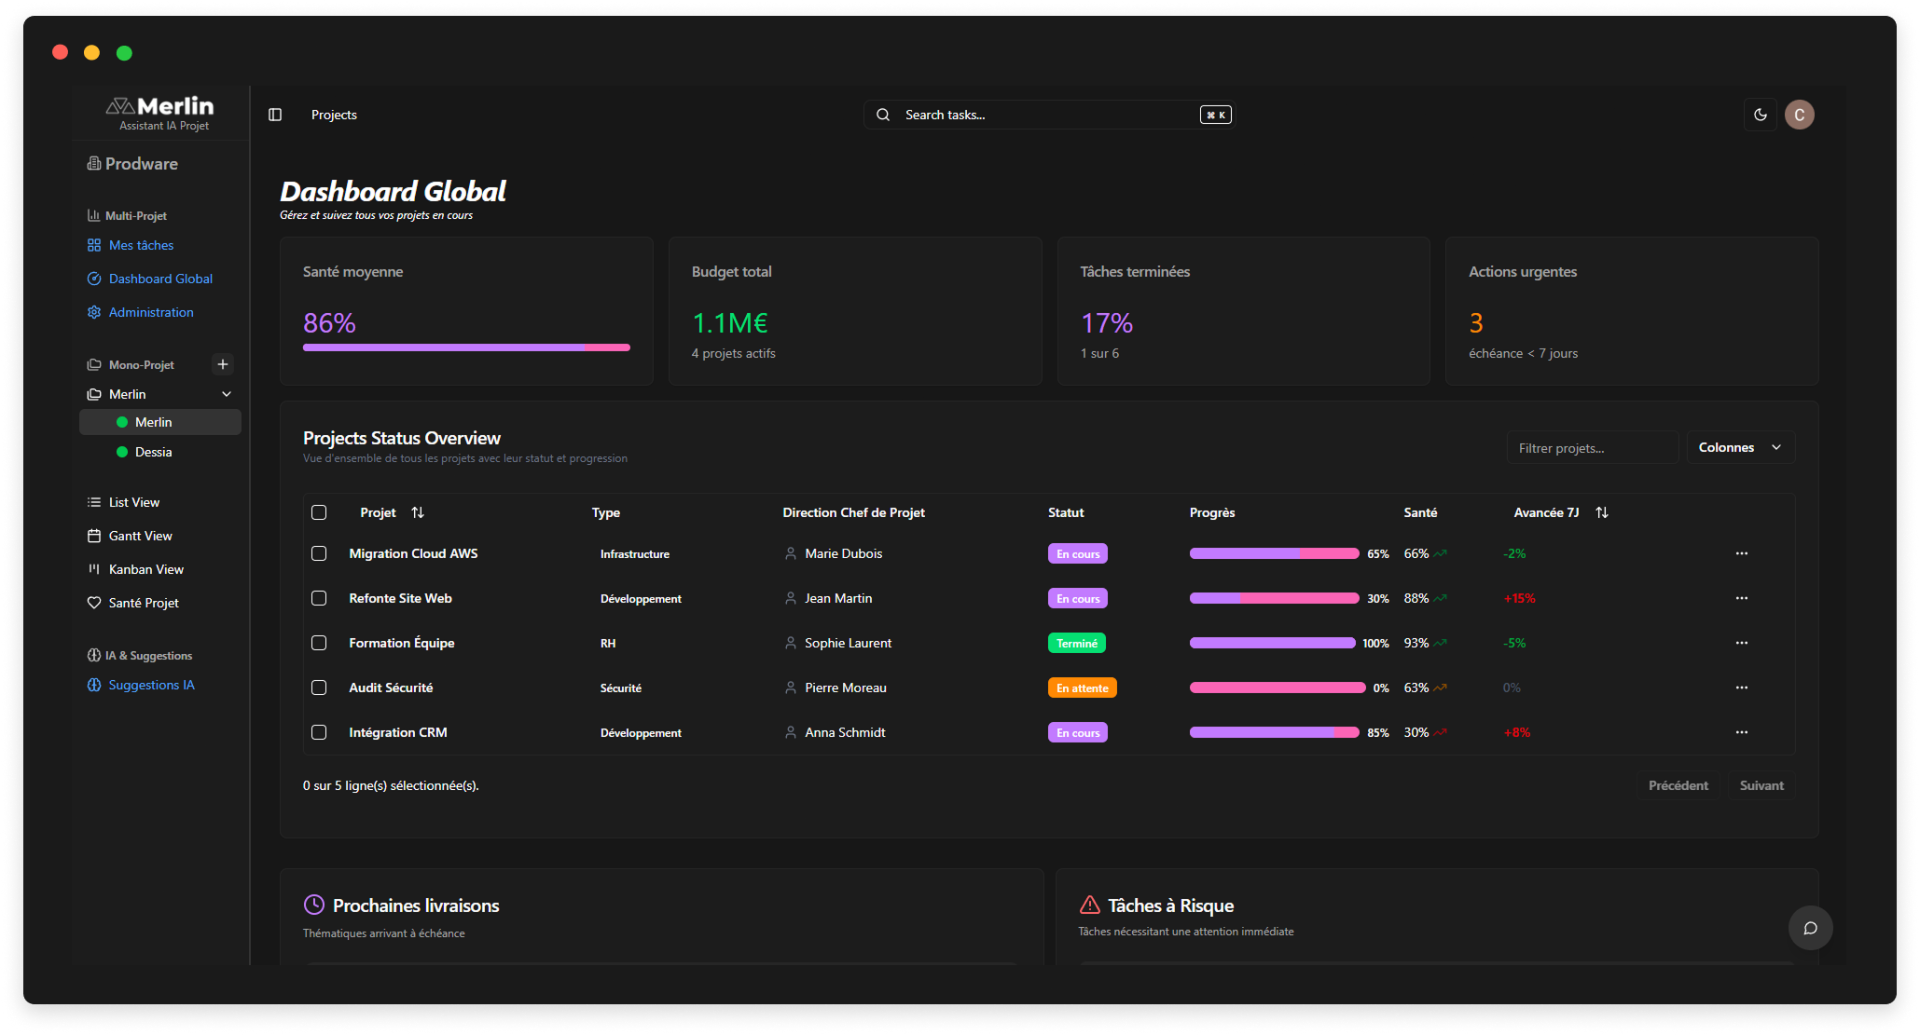1920x1035 pixels.
Task: Switch theme with the moon icon
Action: [1760, 115]
